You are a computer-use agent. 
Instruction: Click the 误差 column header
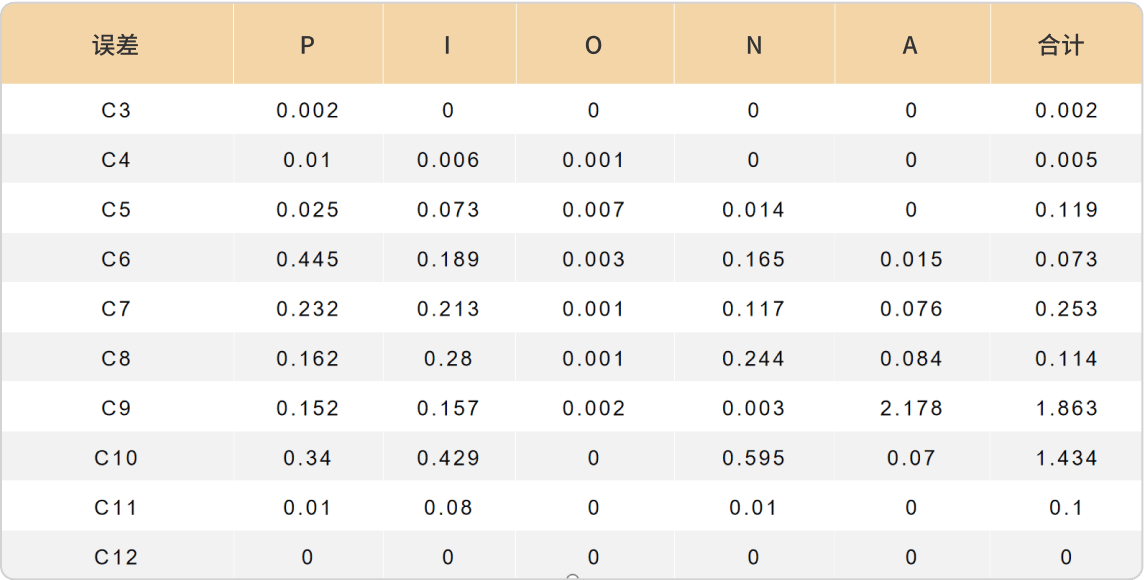116,45
